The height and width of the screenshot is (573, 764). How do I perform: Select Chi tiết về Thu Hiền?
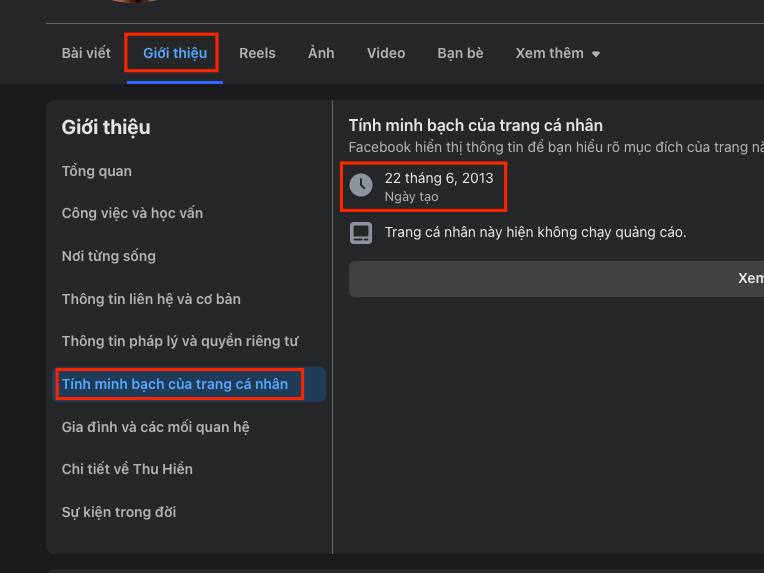(127, 469)
